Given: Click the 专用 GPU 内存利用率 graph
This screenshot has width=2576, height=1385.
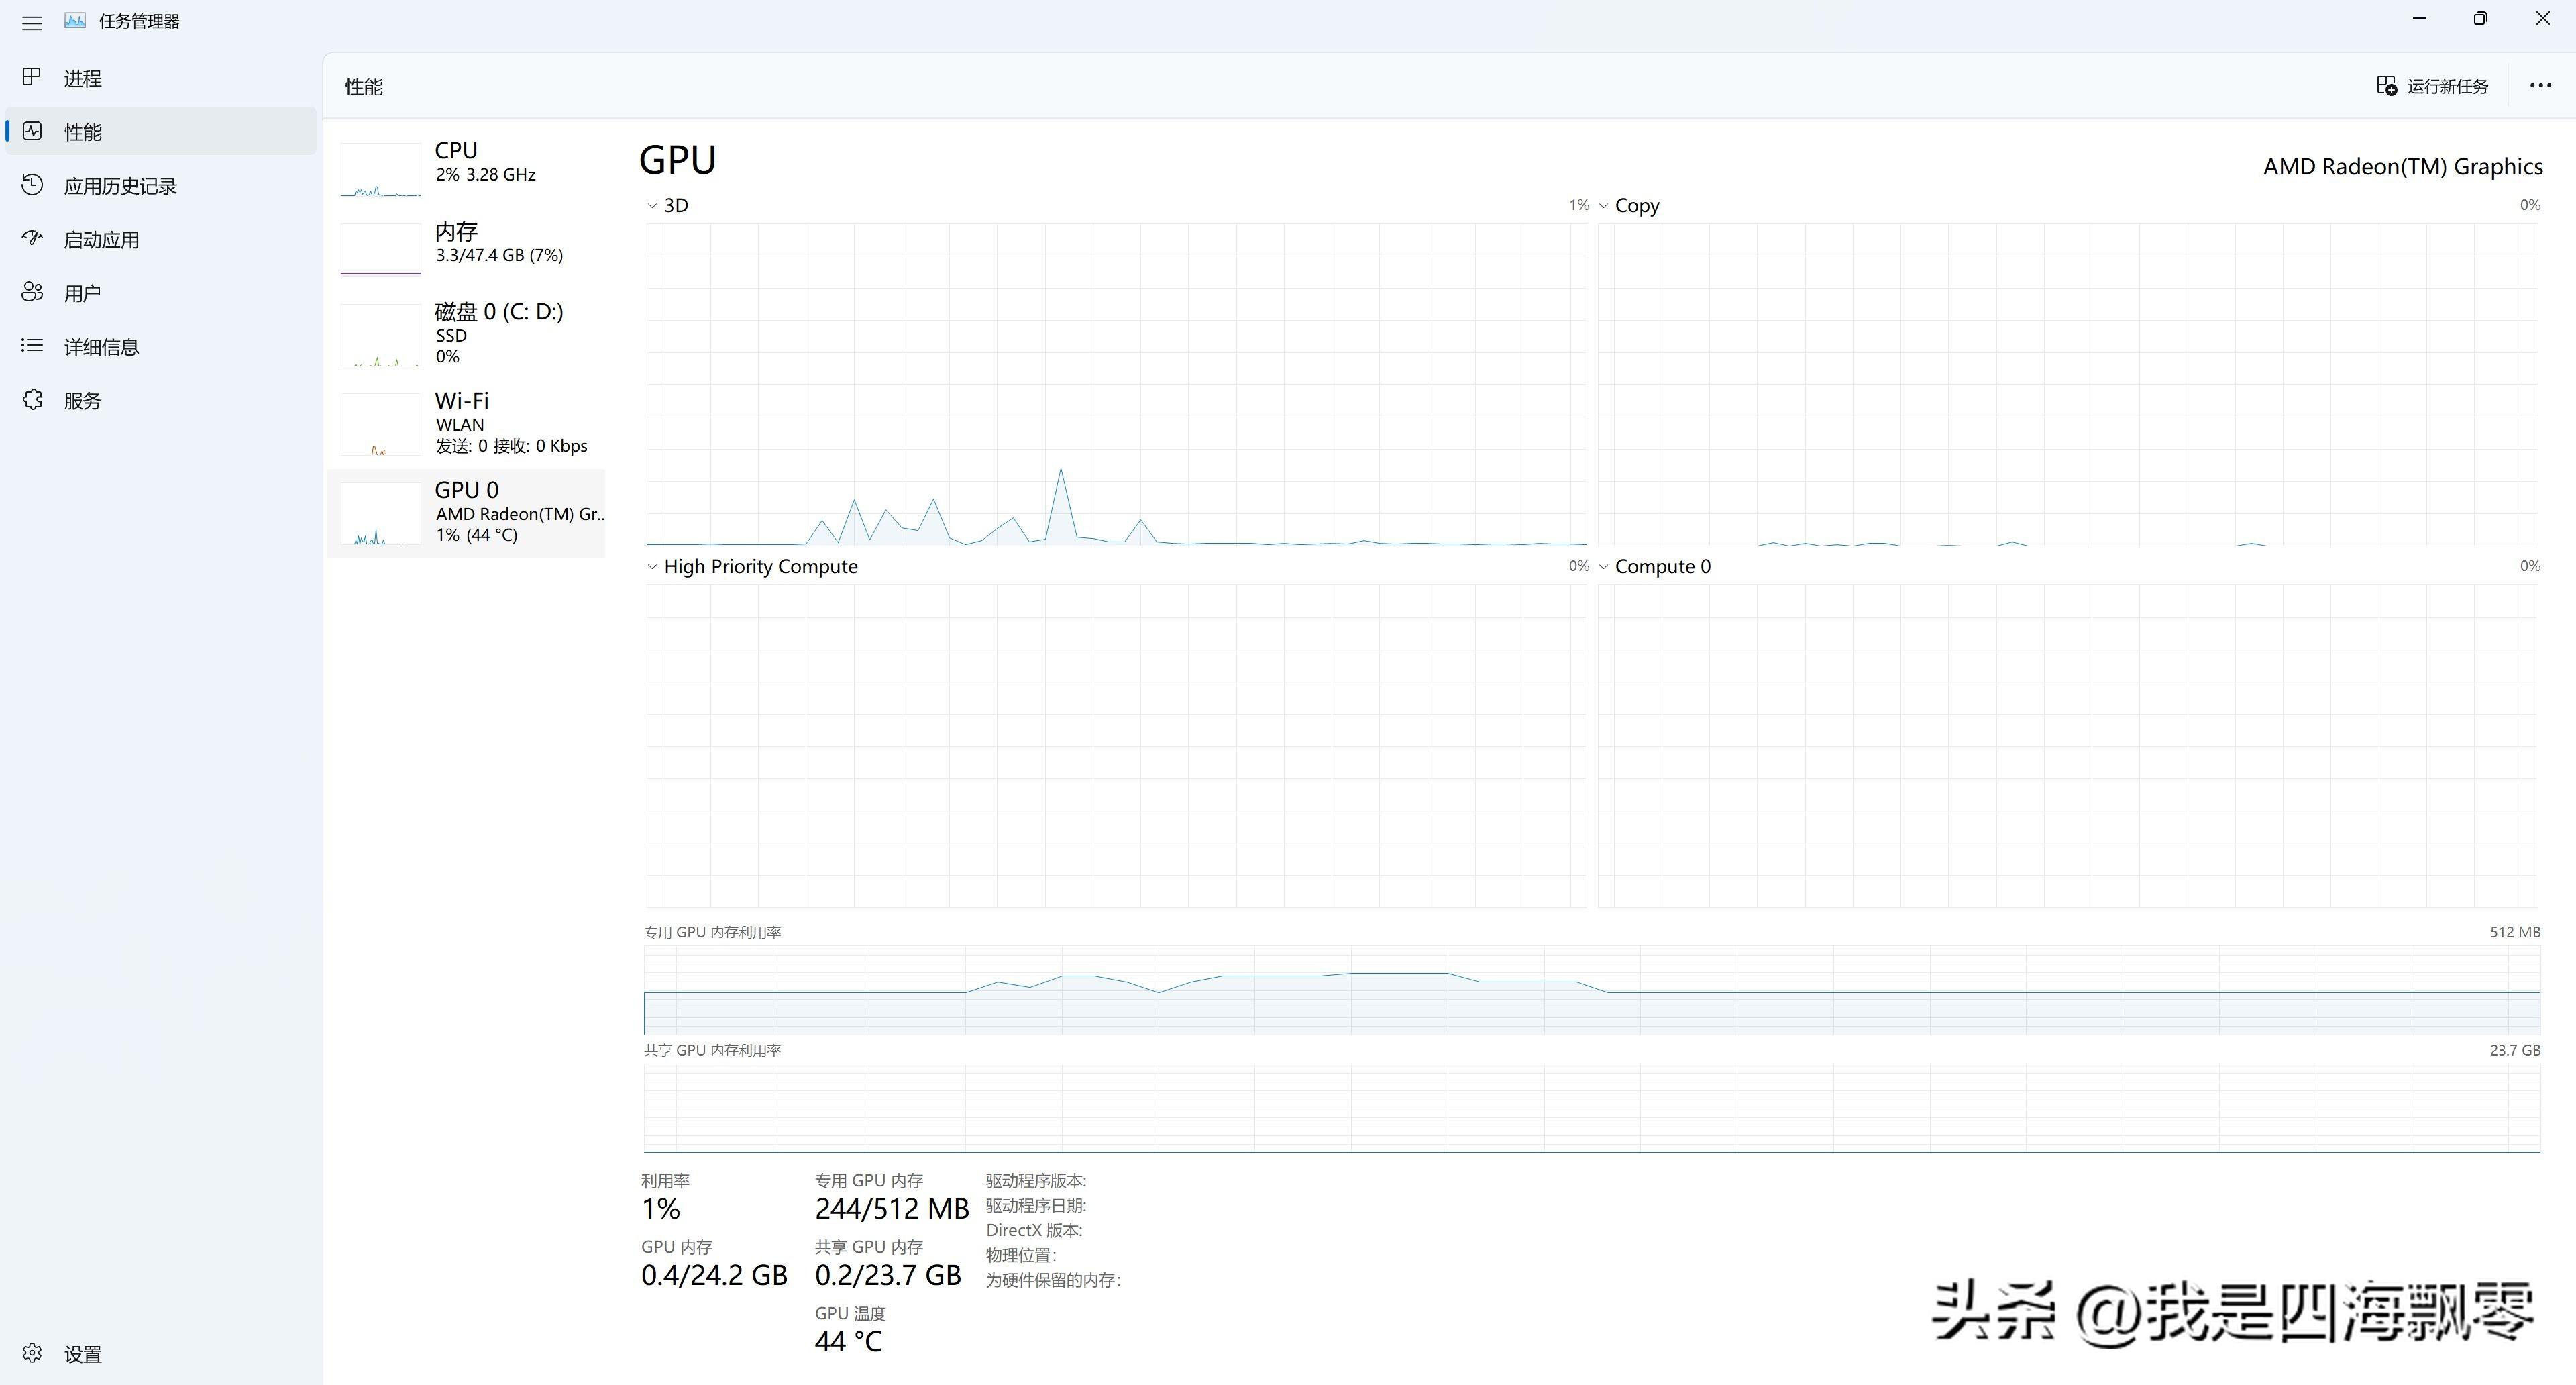Looking at the screenshot, I should (1591, 990).
